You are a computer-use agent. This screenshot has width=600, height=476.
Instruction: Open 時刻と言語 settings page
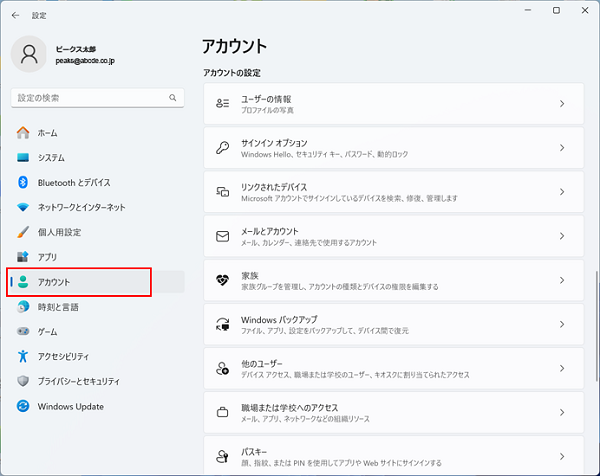click(60, 307)
